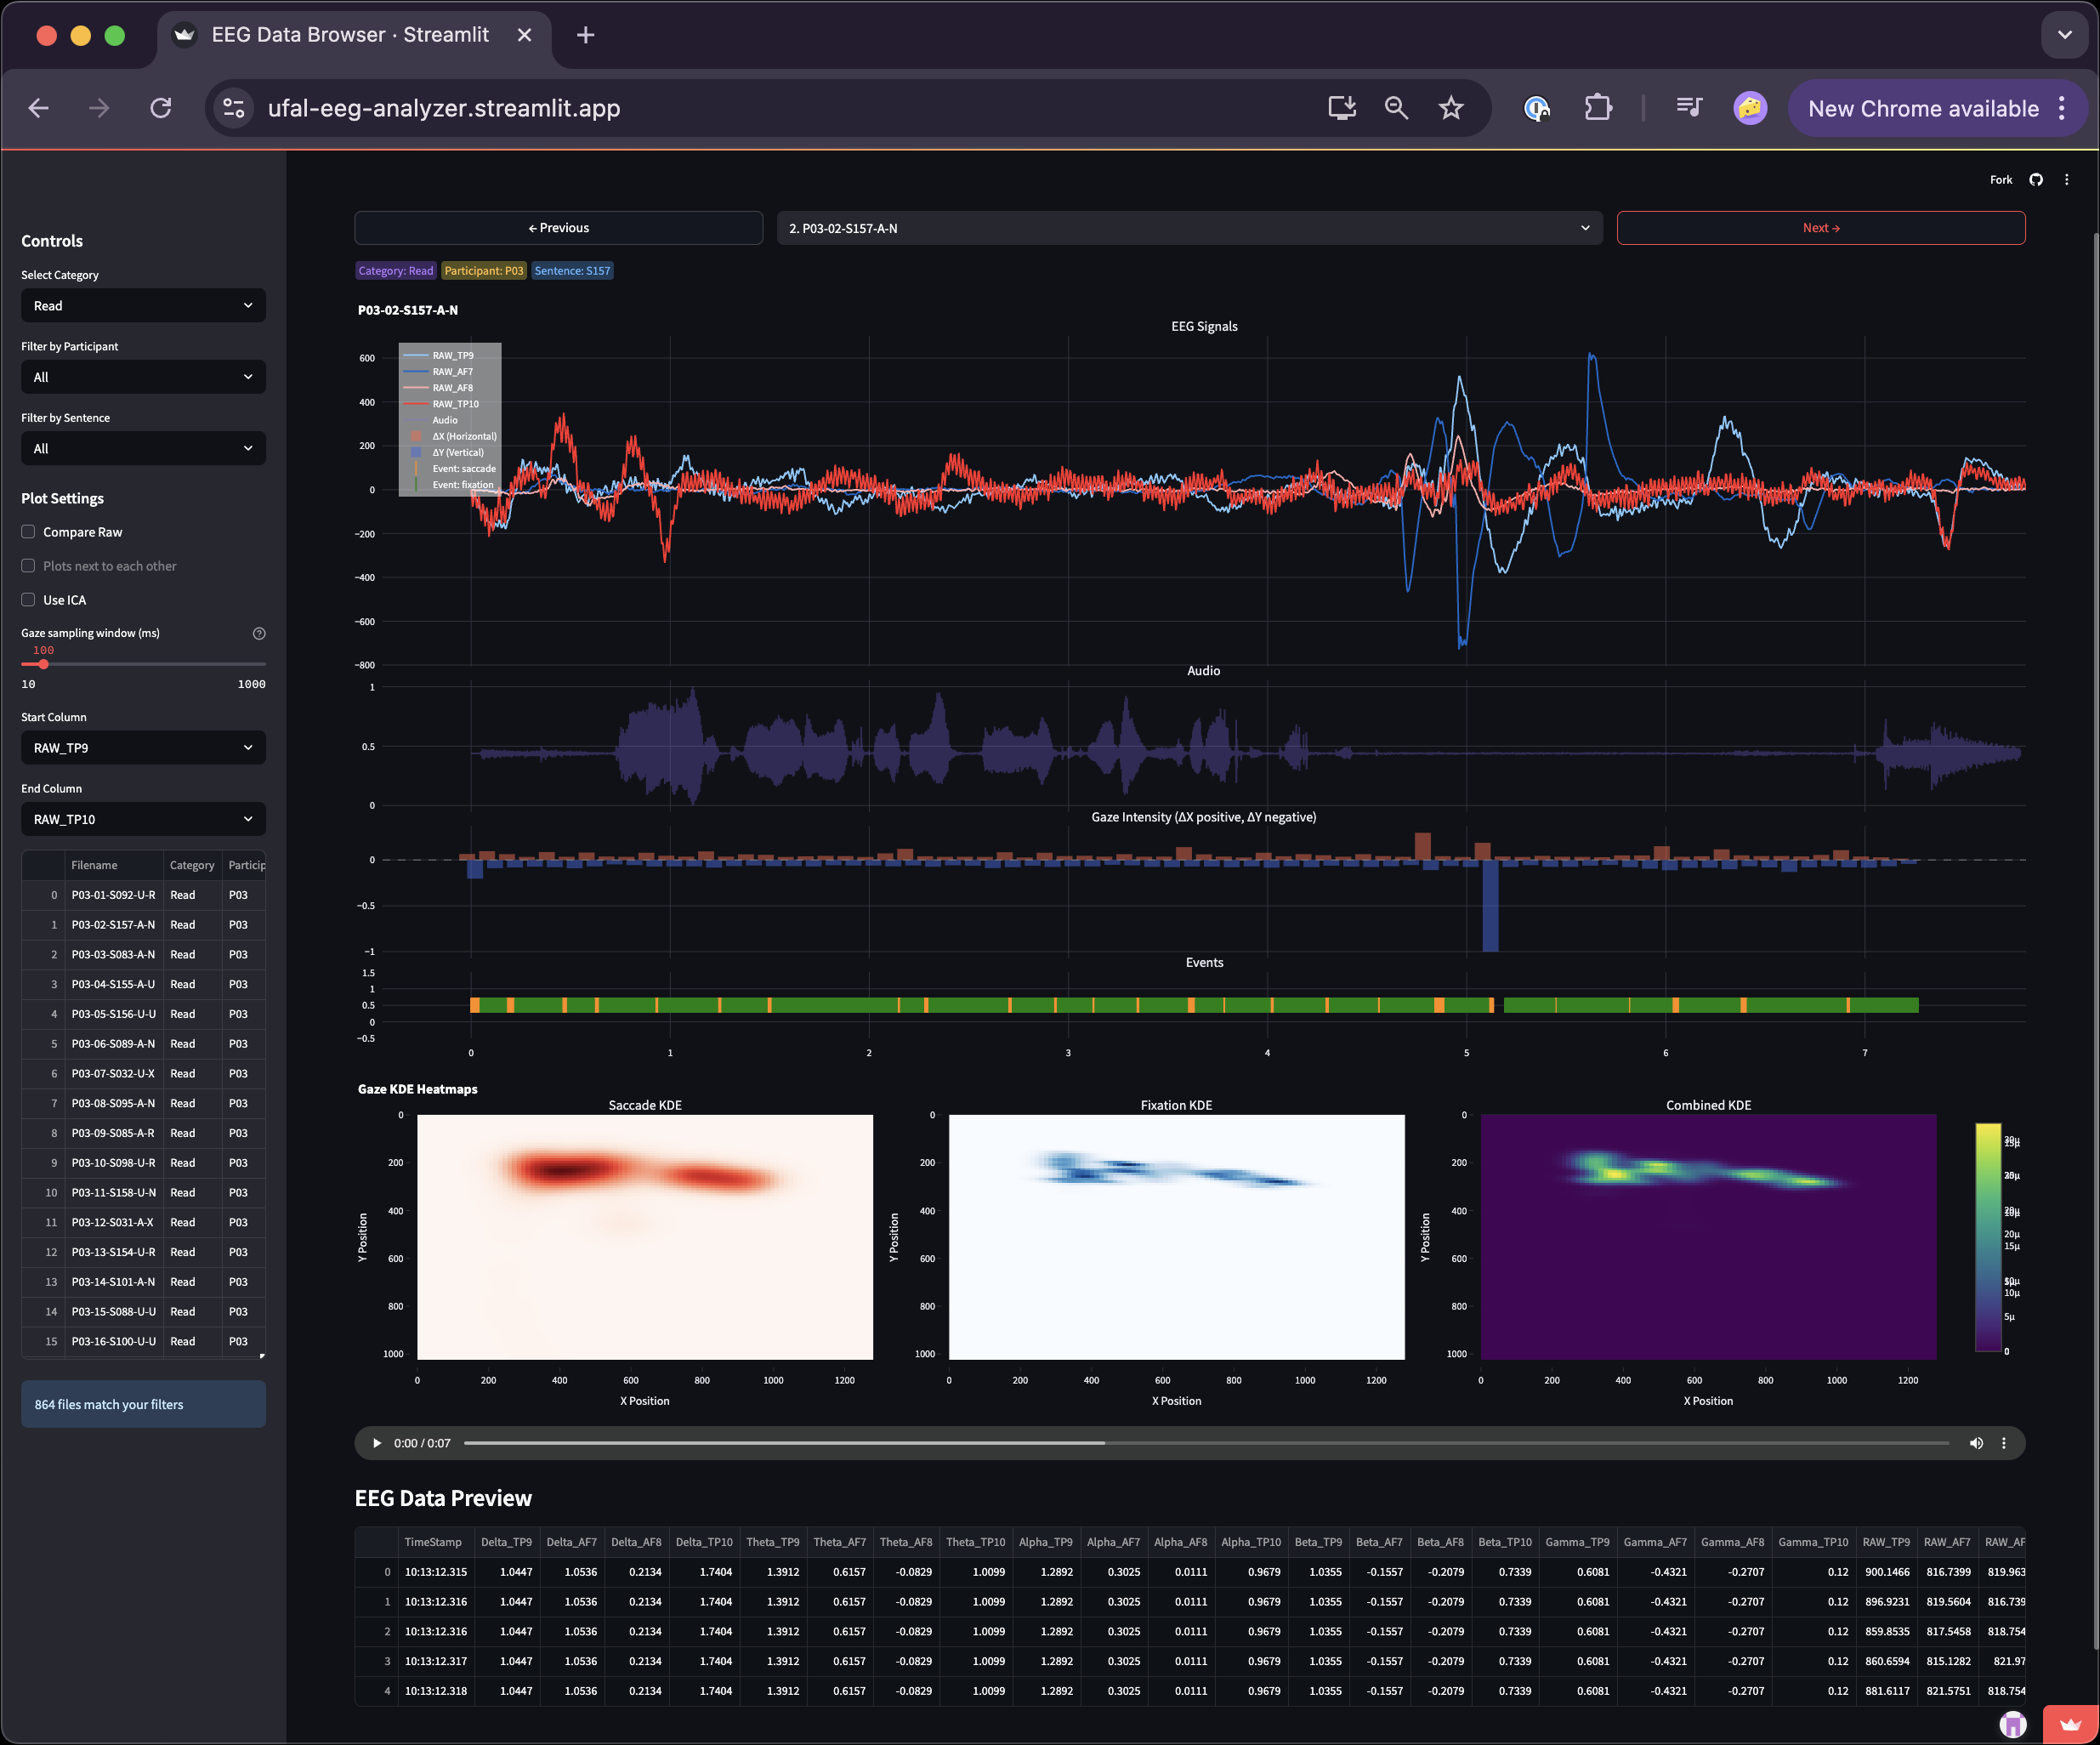
Task: Toggle RAW_AF8 trace in the legend
Action: pos(438,388)
